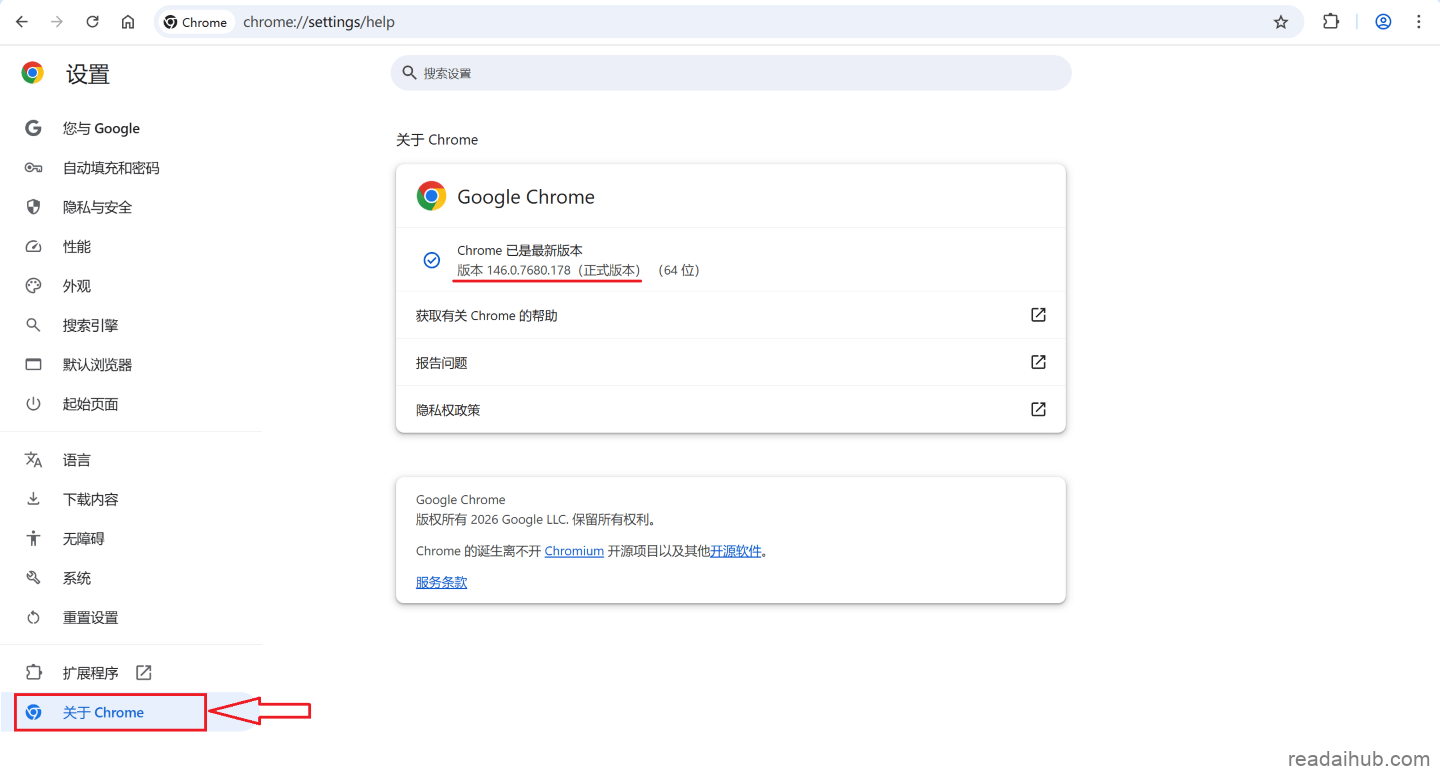Open the 服务条款 link
This screenshot has width=1440, height=776.
click(441, 582)
